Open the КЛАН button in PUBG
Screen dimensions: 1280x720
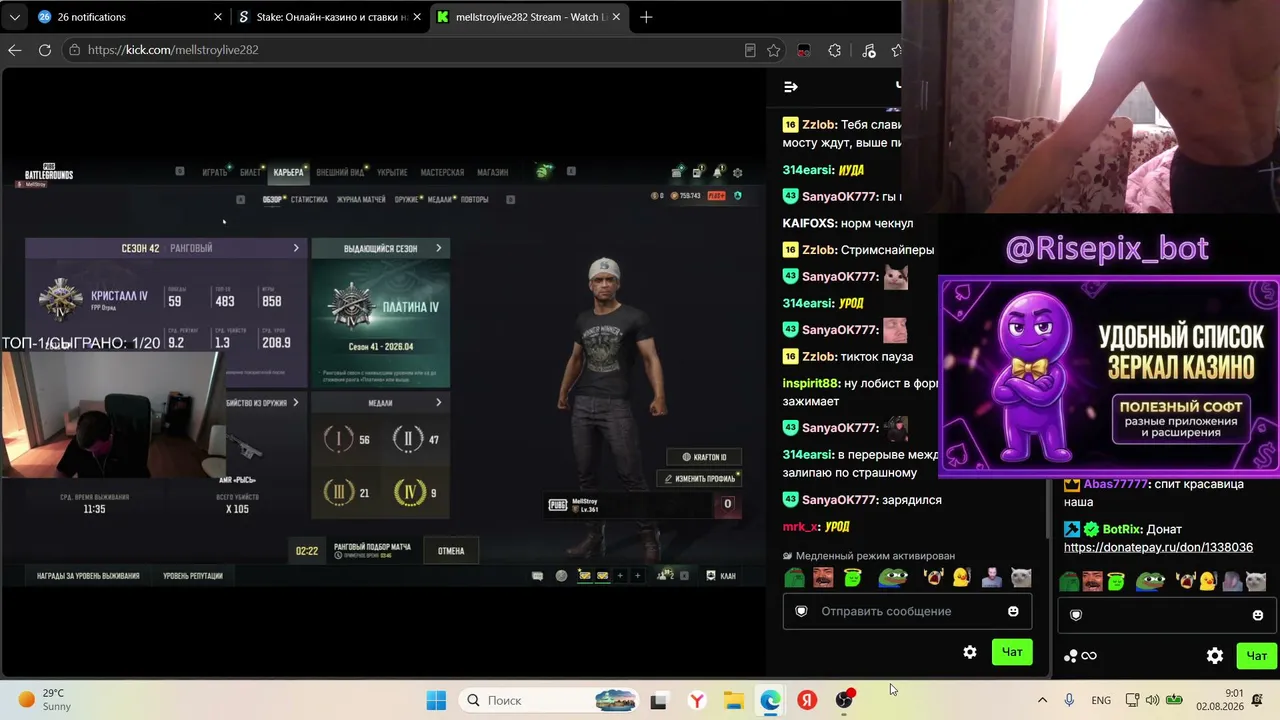coord(722,576)
